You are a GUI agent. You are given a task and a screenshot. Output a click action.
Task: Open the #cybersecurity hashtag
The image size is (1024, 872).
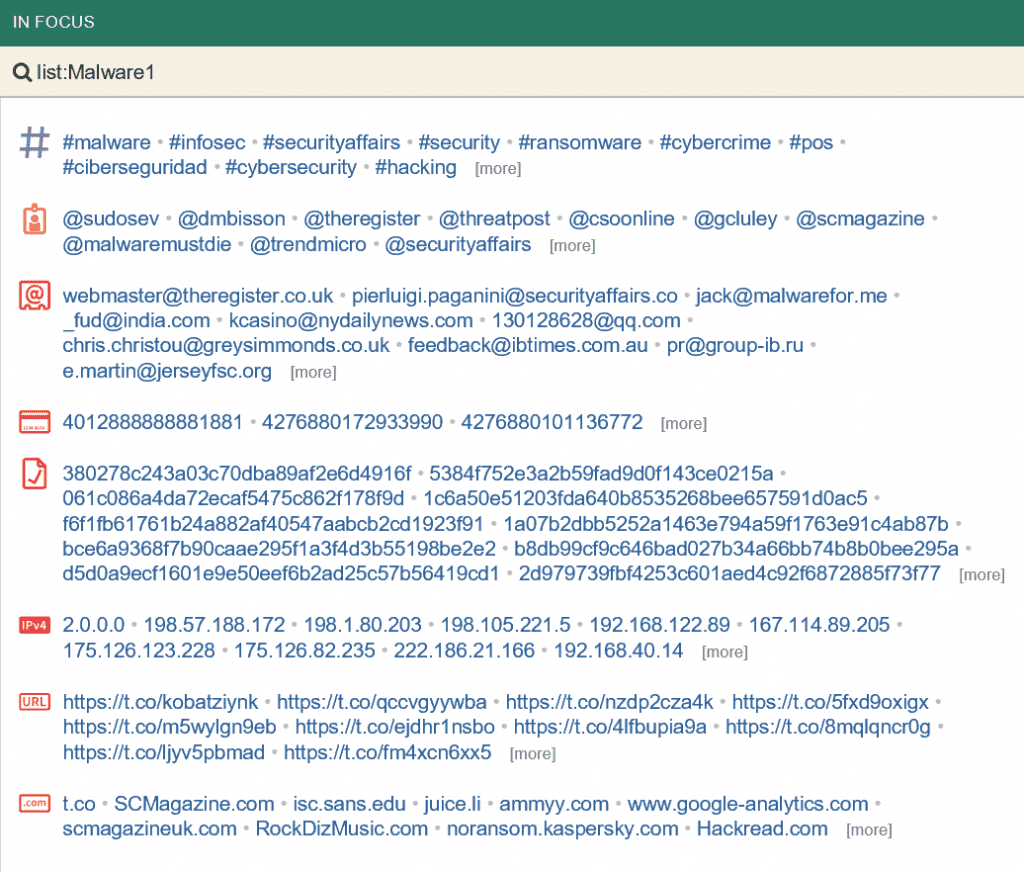(x=291, y=167)
